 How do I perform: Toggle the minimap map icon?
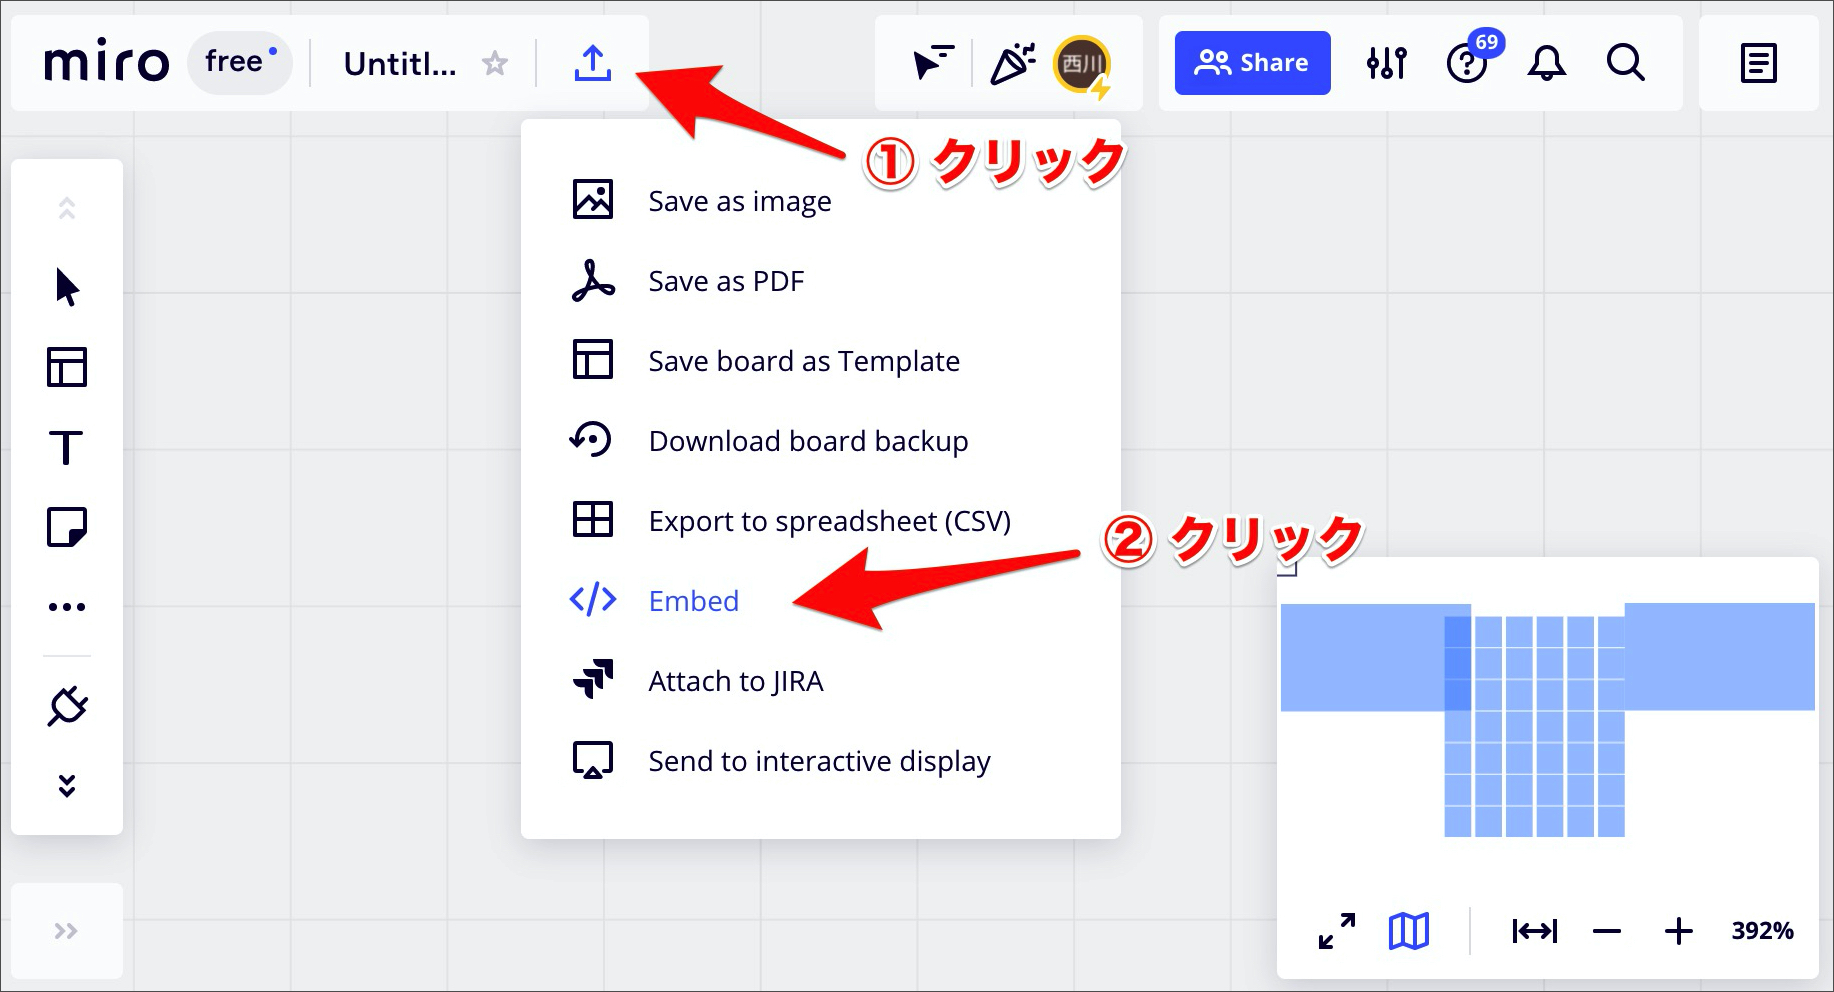pyautogui.click(x=1408, y=931)
